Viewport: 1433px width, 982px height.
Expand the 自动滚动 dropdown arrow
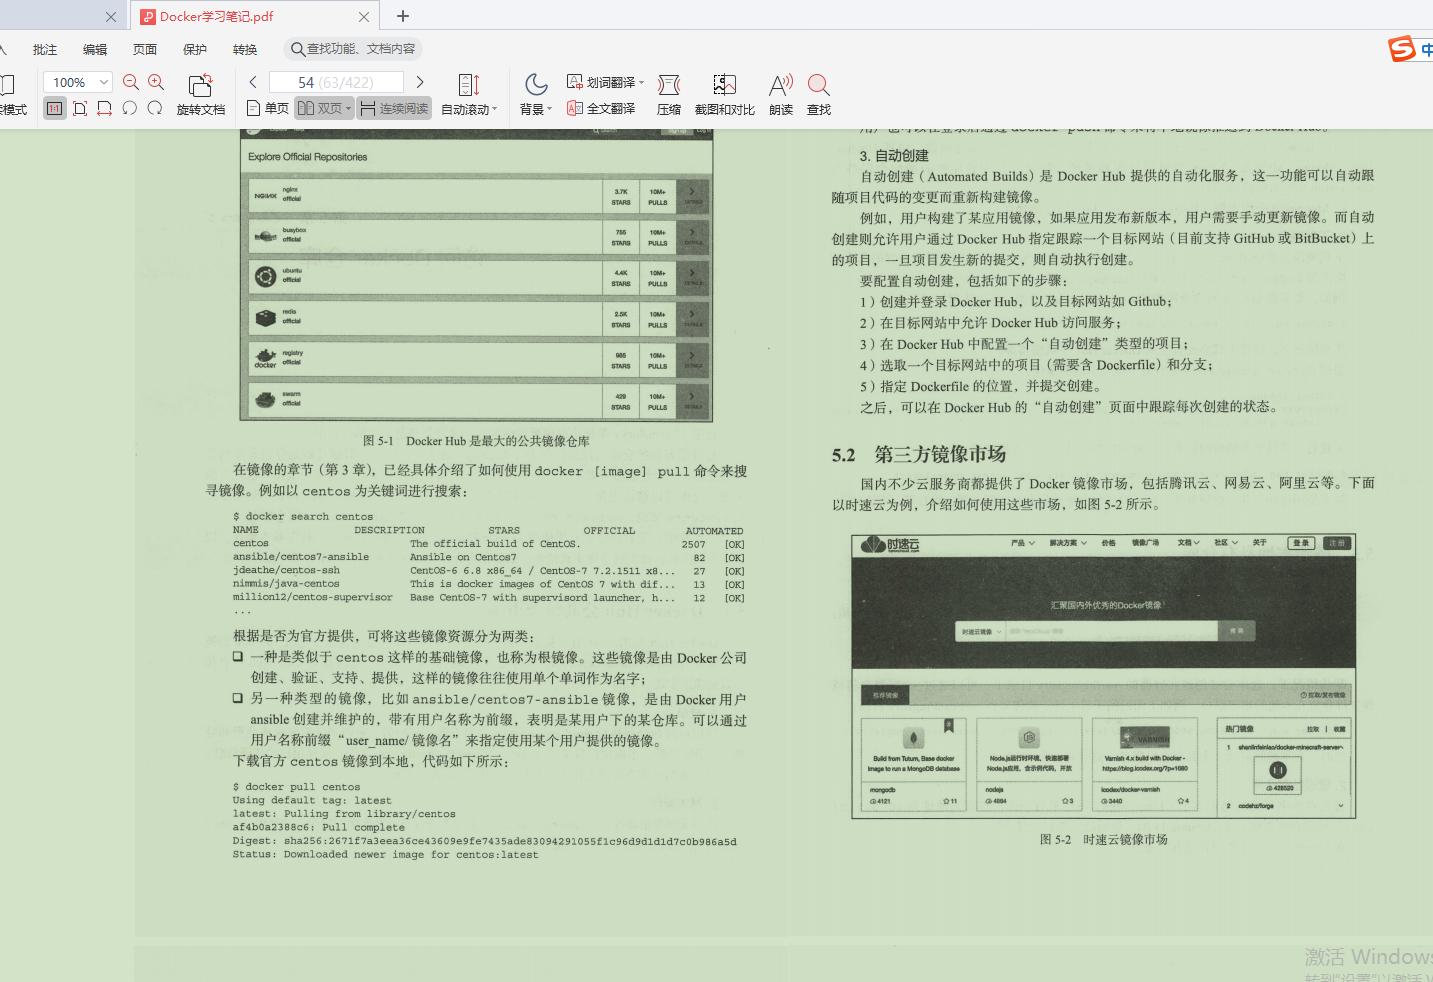495,109
